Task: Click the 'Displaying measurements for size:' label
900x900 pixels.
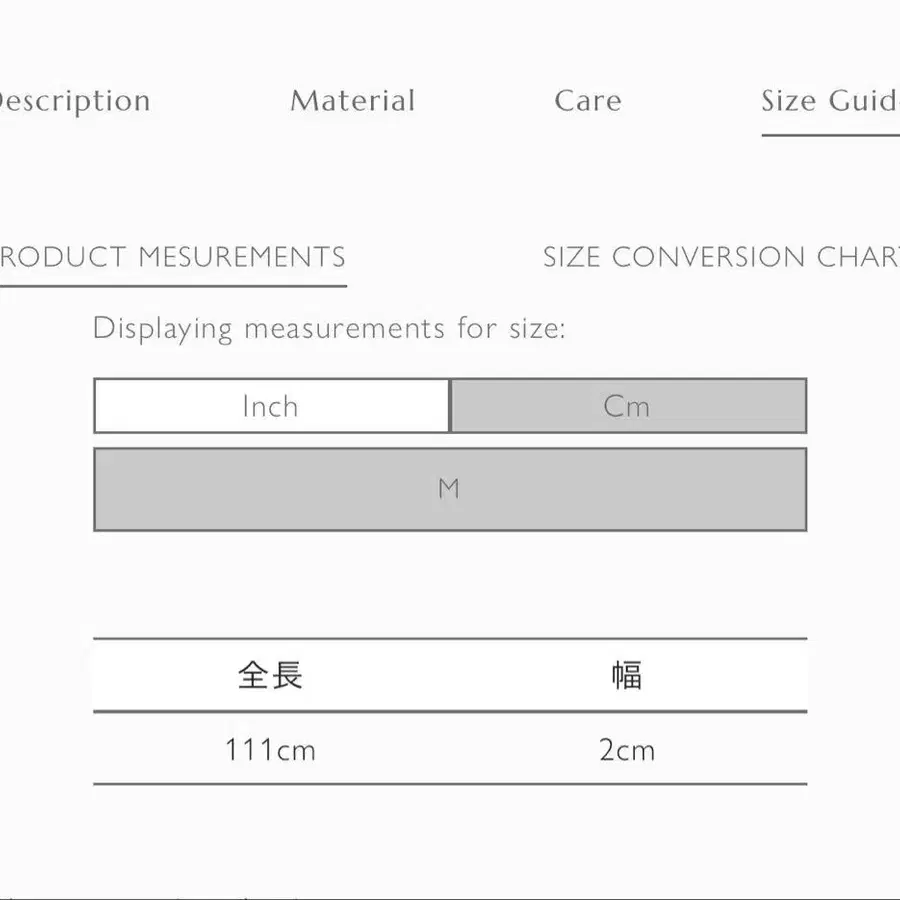Action: tap(329, 328)
